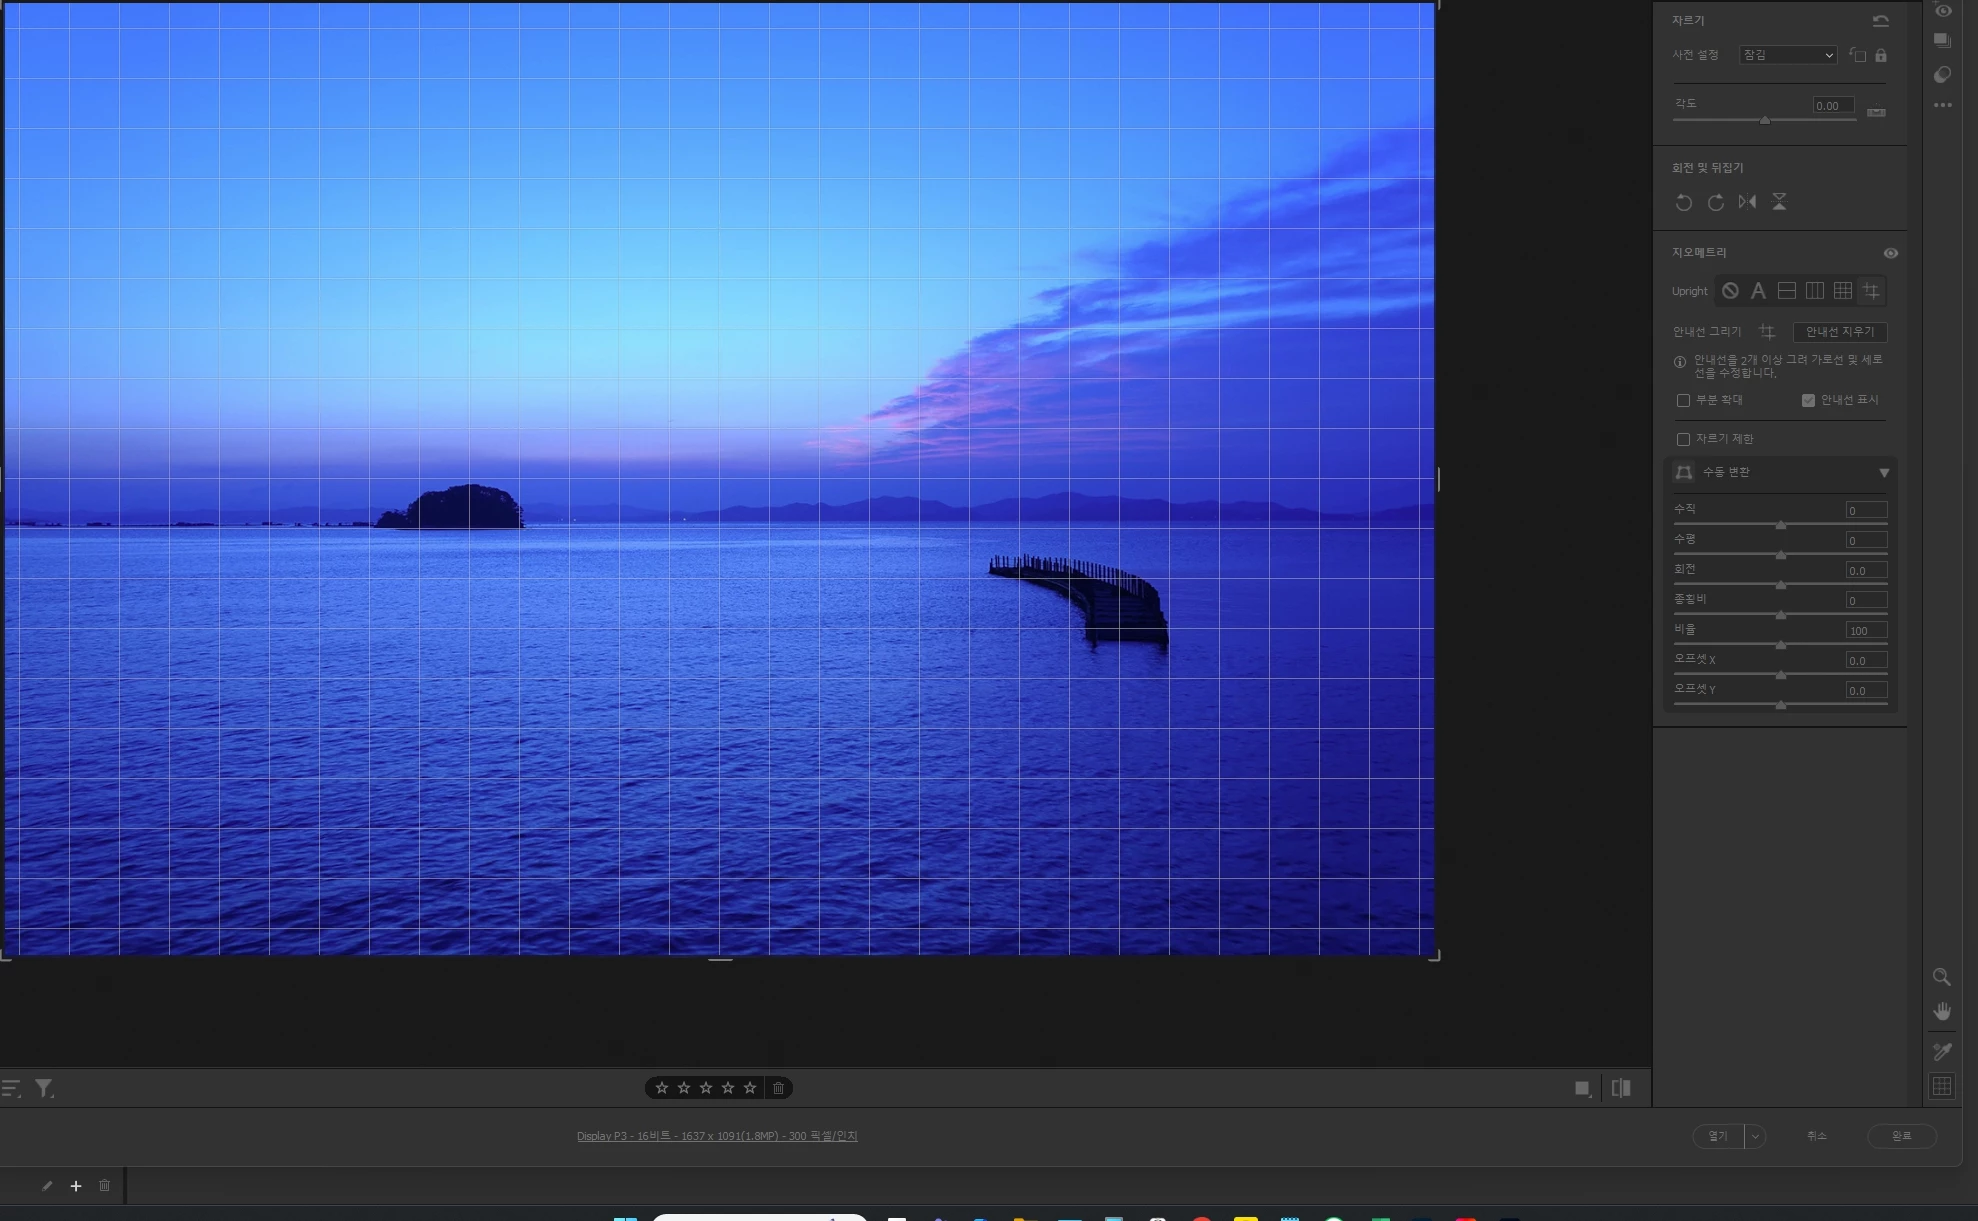Toggle Geometry panel visibility eye
This screenshot has width=1978, height=1221.
pos(1890,253)
